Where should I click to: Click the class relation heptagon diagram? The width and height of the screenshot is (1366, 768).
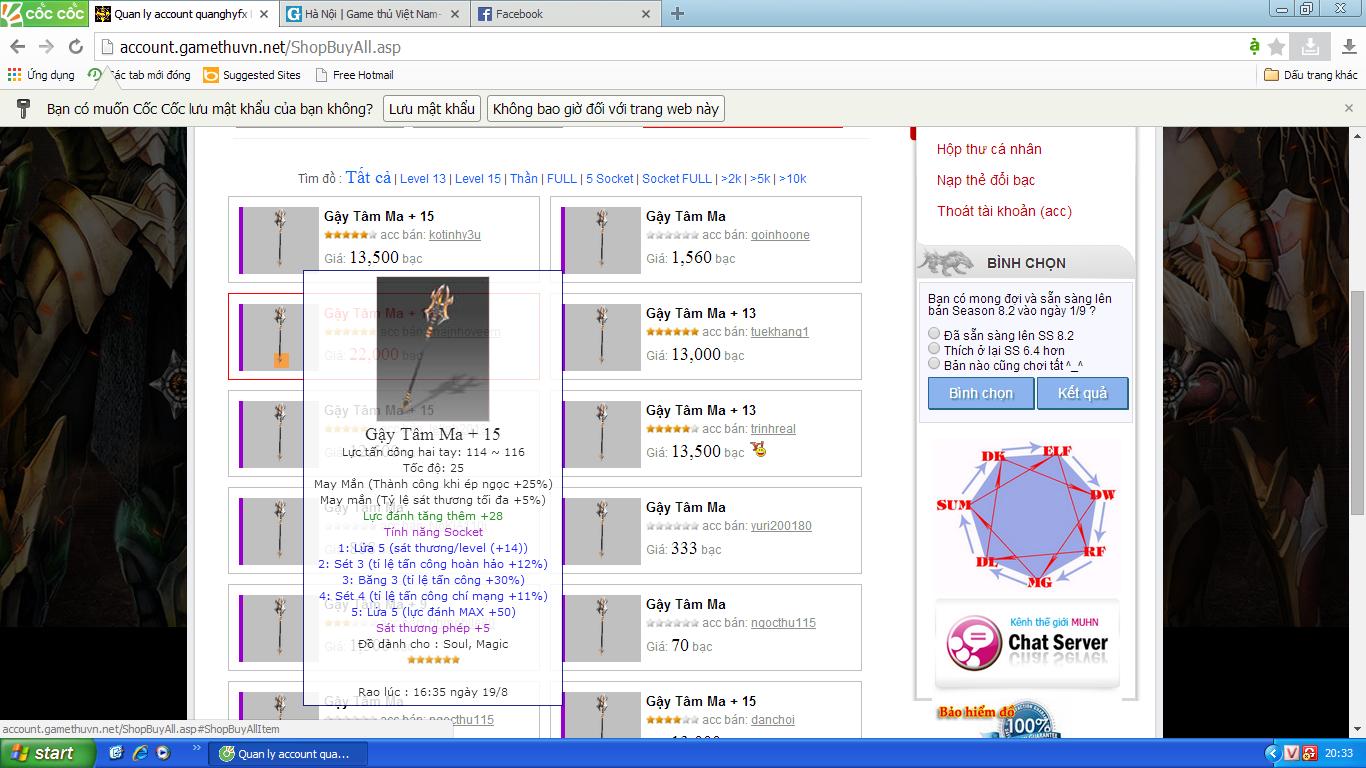click(x=1026, y=516)
